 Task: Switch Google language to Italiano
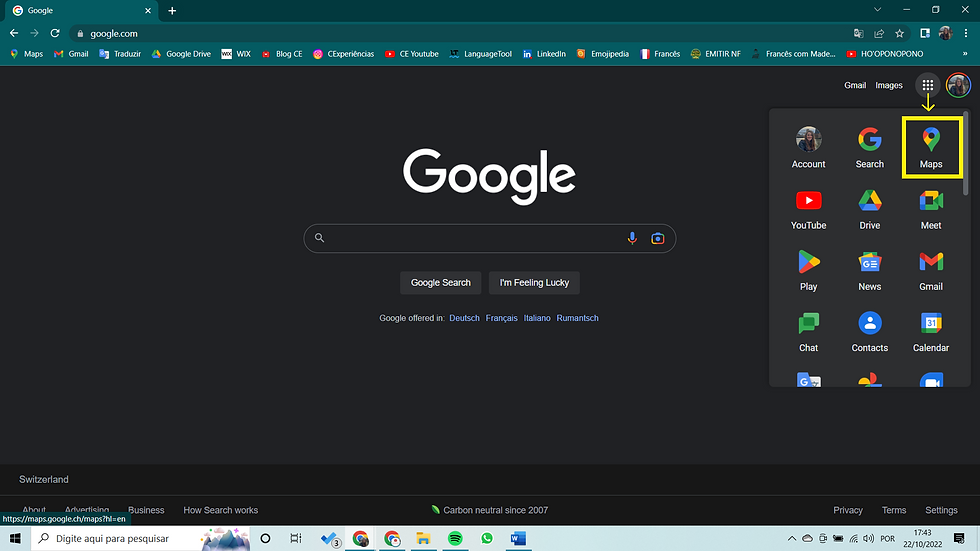[x=537, y=318]
